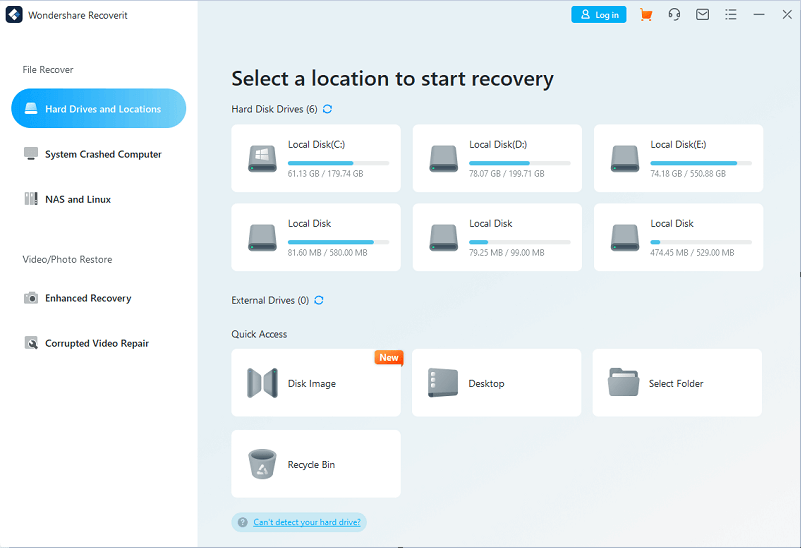
Task: Open Disk Image quick access
Action: tap(315, 383)
